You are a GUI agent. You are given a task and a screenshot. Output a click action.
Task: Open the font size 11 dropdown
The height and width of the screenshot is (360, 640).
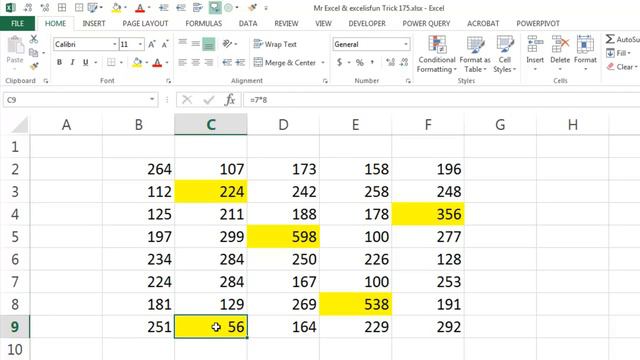pyautogui.click(x=140, y=44)
